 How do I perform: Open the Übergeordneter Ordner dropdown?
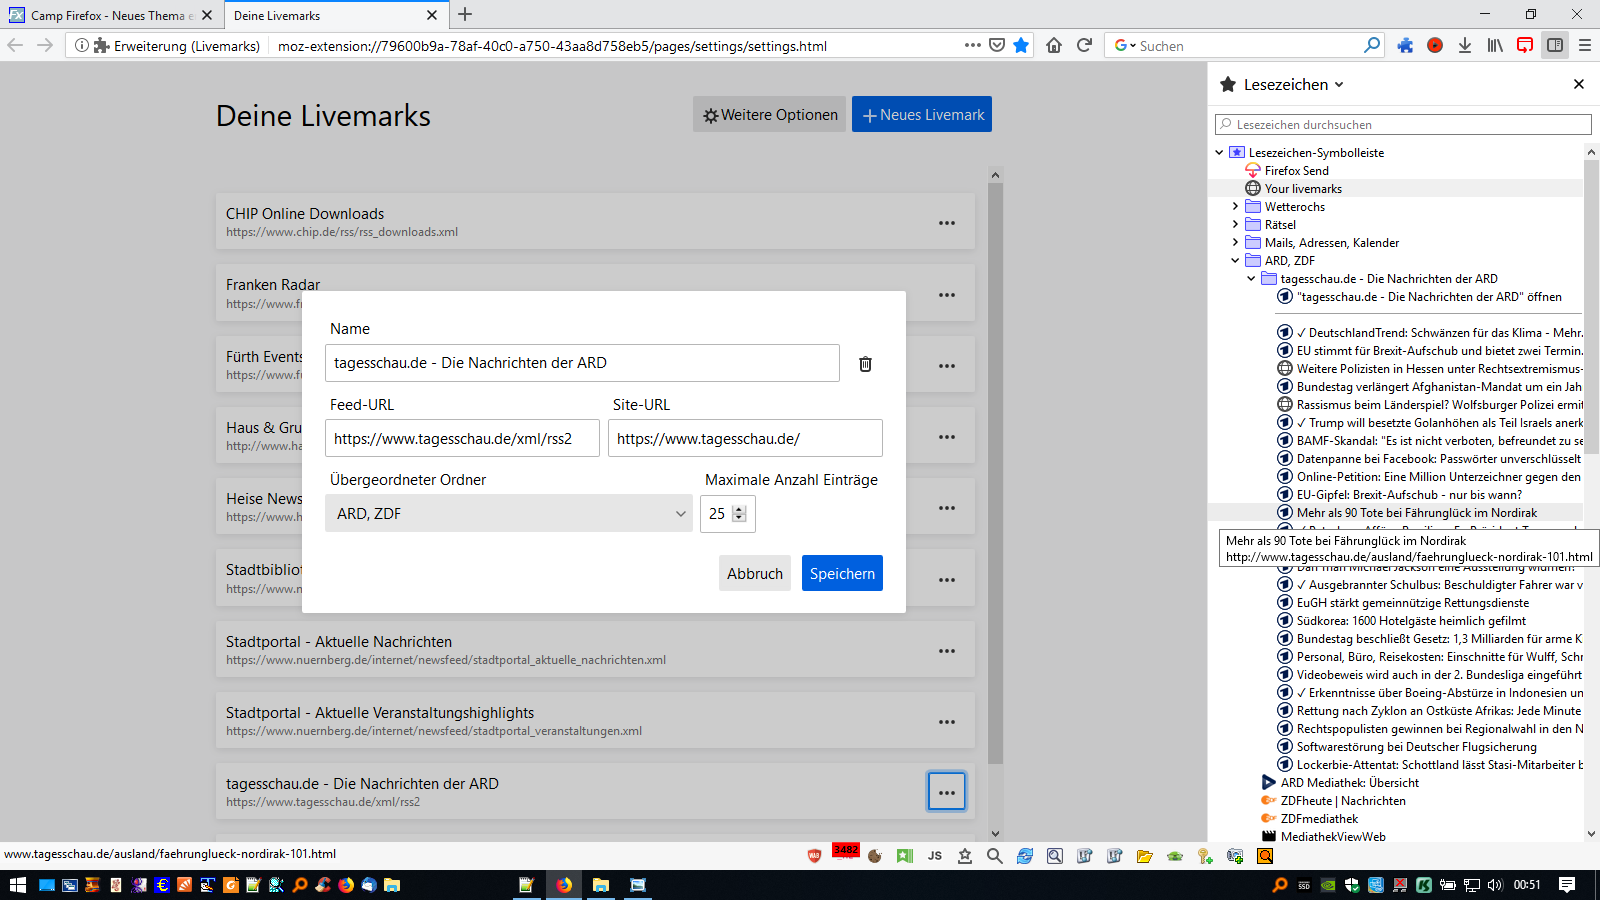point(508,514)
